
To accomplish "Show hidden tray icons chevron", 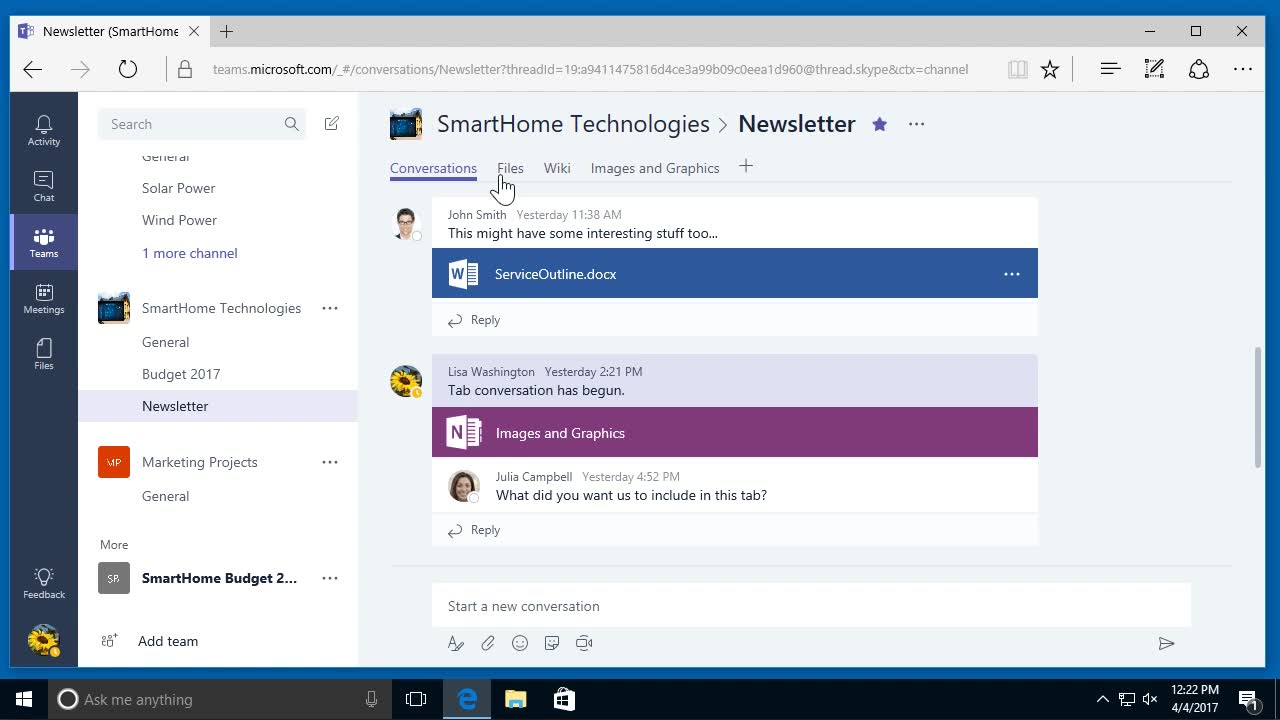I will click(1102, 699).
